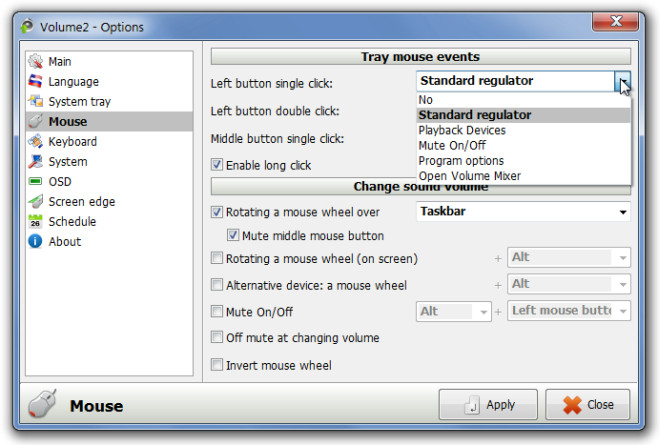The image size is (660, 445).
Task: Click the Schedule calendar icon
Action: [x=35, y=221]
